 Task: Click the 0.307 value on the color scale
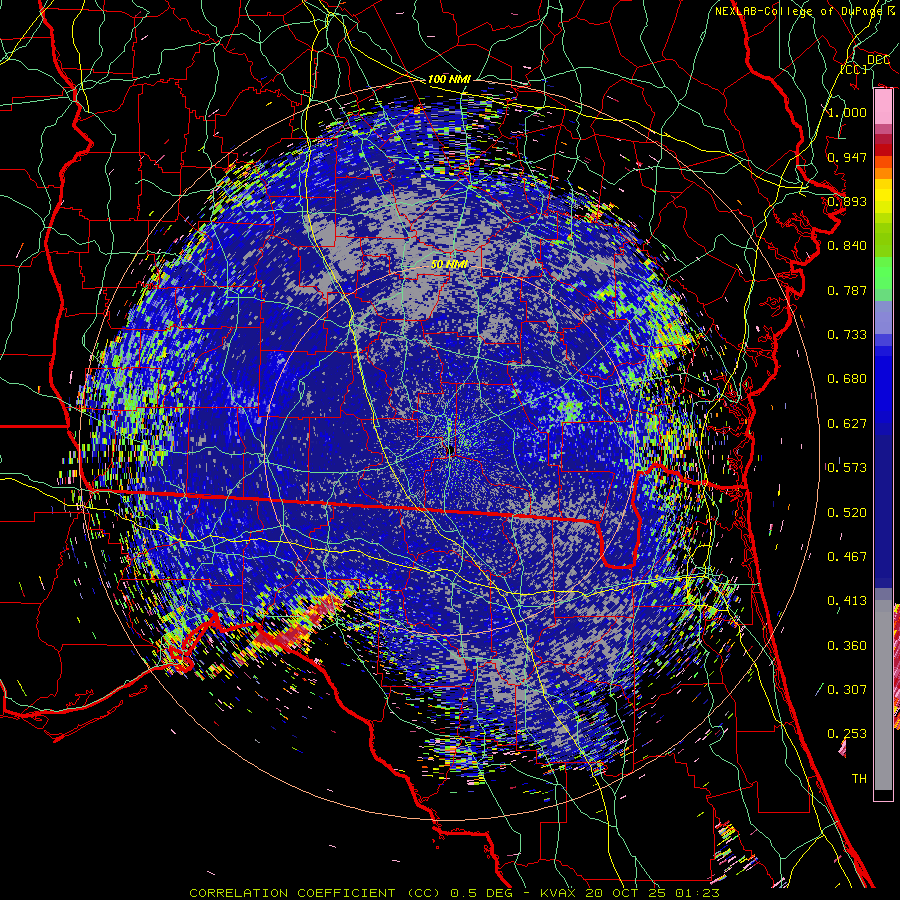(x=847, y=690)
